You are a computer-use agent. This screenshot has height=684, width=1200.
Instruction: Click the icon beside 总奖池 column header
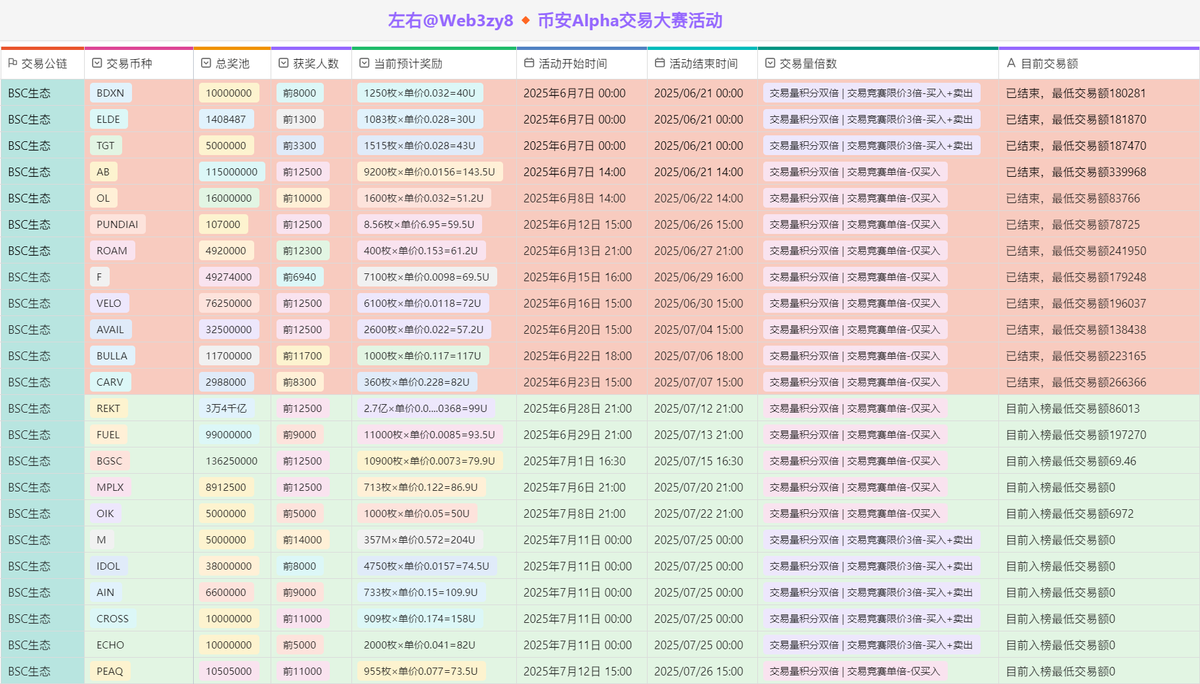(206, 64)
